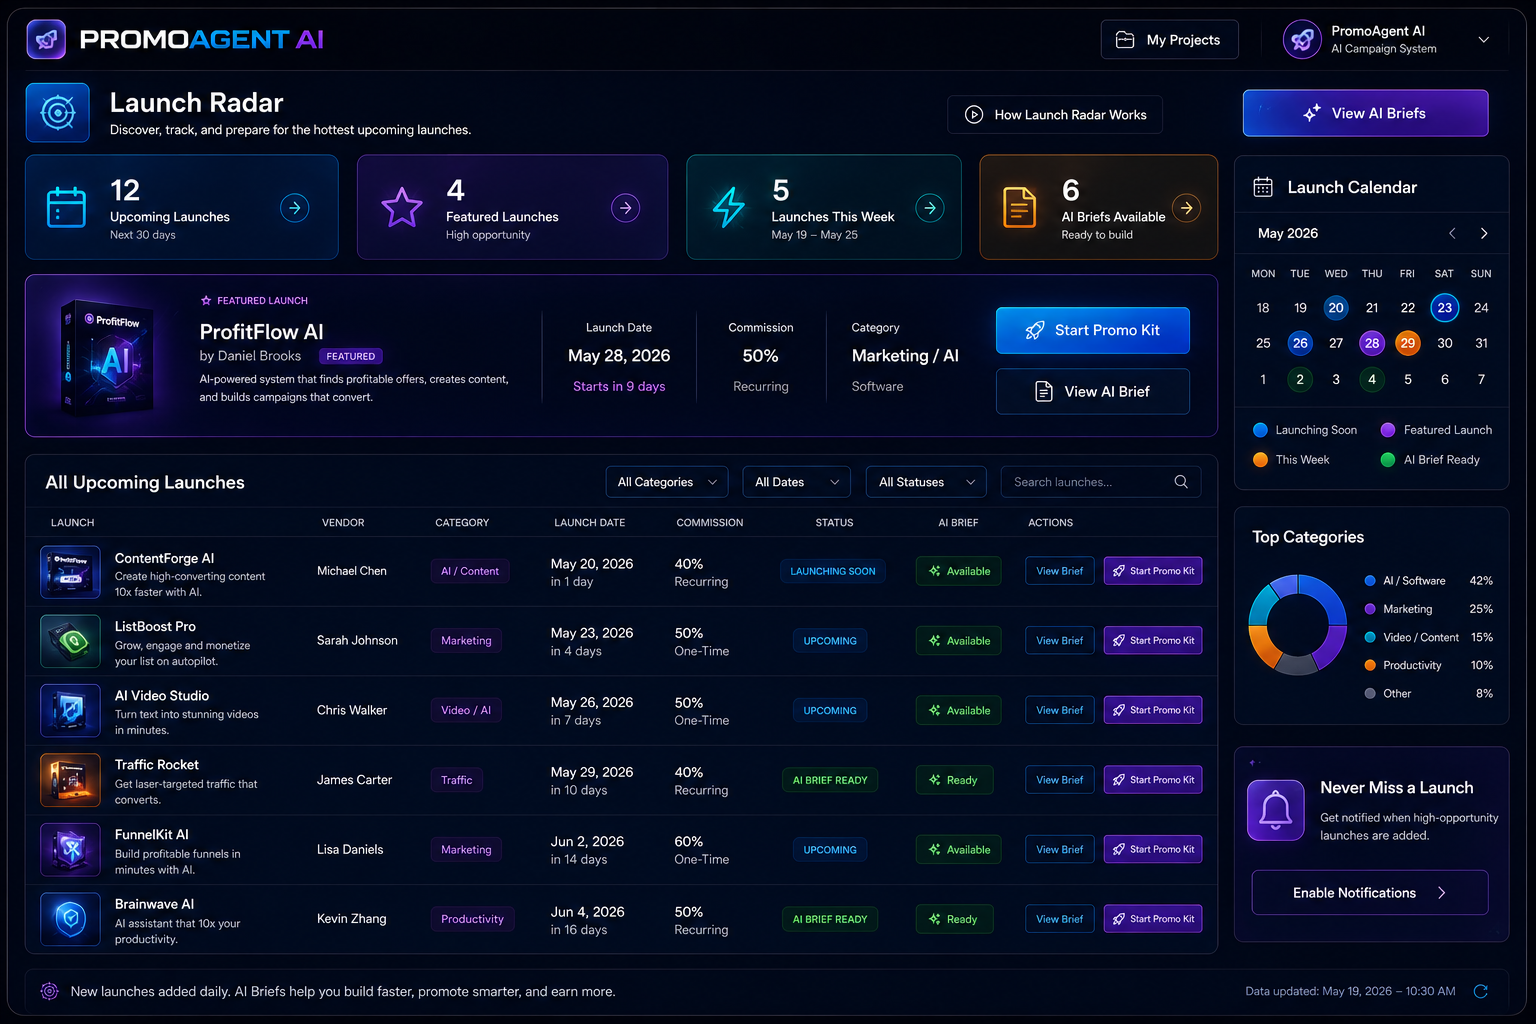
Task: Click the ListBoost Pro product thumbnail
Action: pyautogui.click(x=70, y=641)
